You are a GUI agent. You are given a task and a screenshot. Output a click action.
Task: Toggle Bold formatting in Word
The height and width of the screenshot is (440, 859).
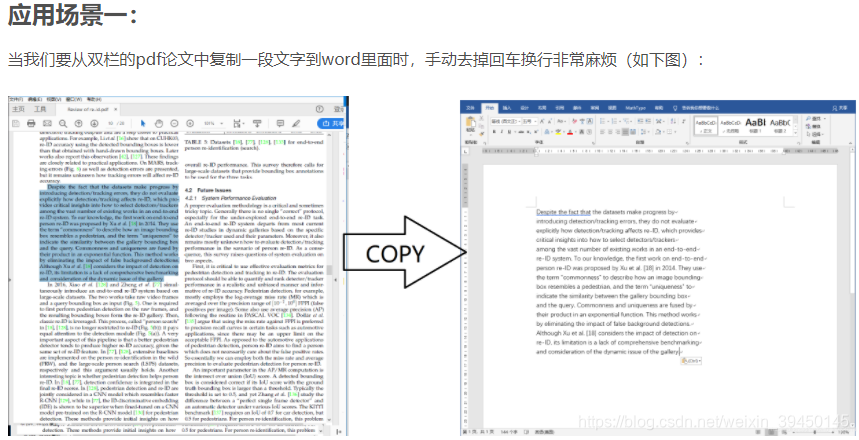(494, 132)
